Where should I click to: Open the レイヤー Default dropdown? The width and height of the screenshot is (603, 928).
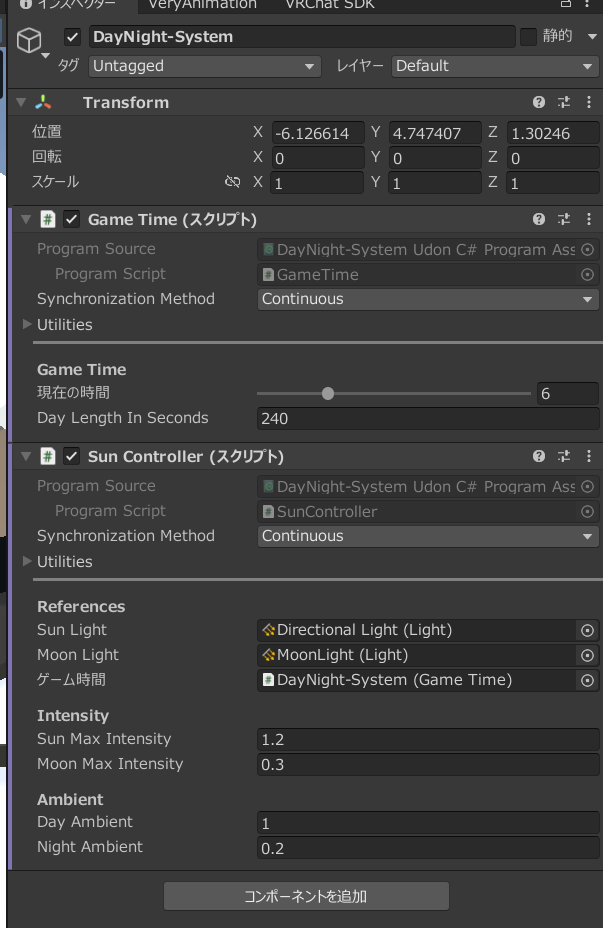tap(494, 66)
